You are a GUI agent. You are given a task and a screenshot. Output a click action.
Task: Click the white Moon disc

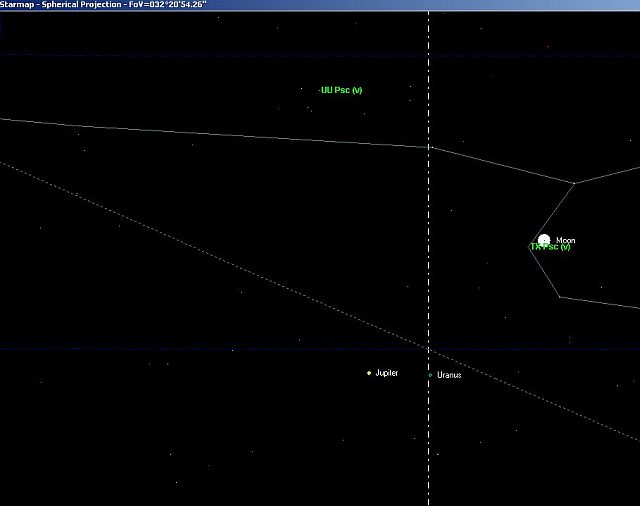543,240
